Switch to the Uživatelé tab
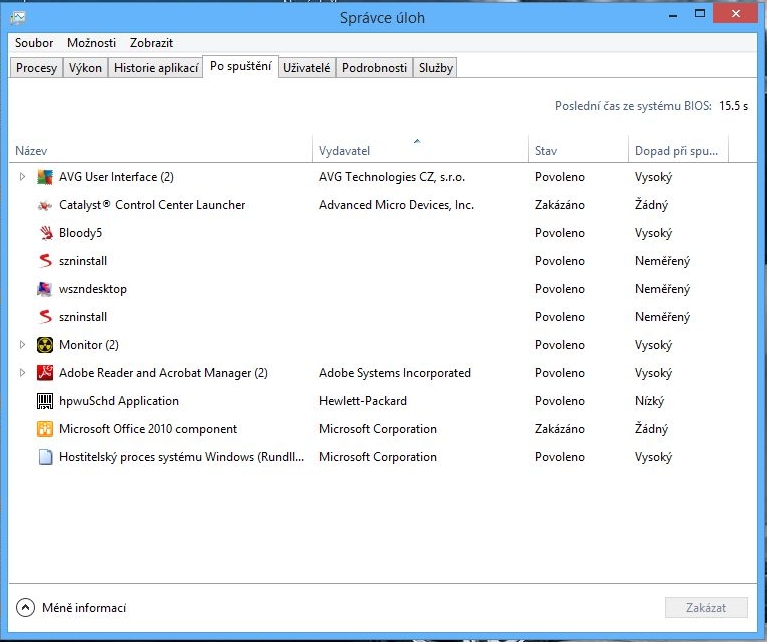The width and height of the screenshot is (767, 642). click(307, 68)
